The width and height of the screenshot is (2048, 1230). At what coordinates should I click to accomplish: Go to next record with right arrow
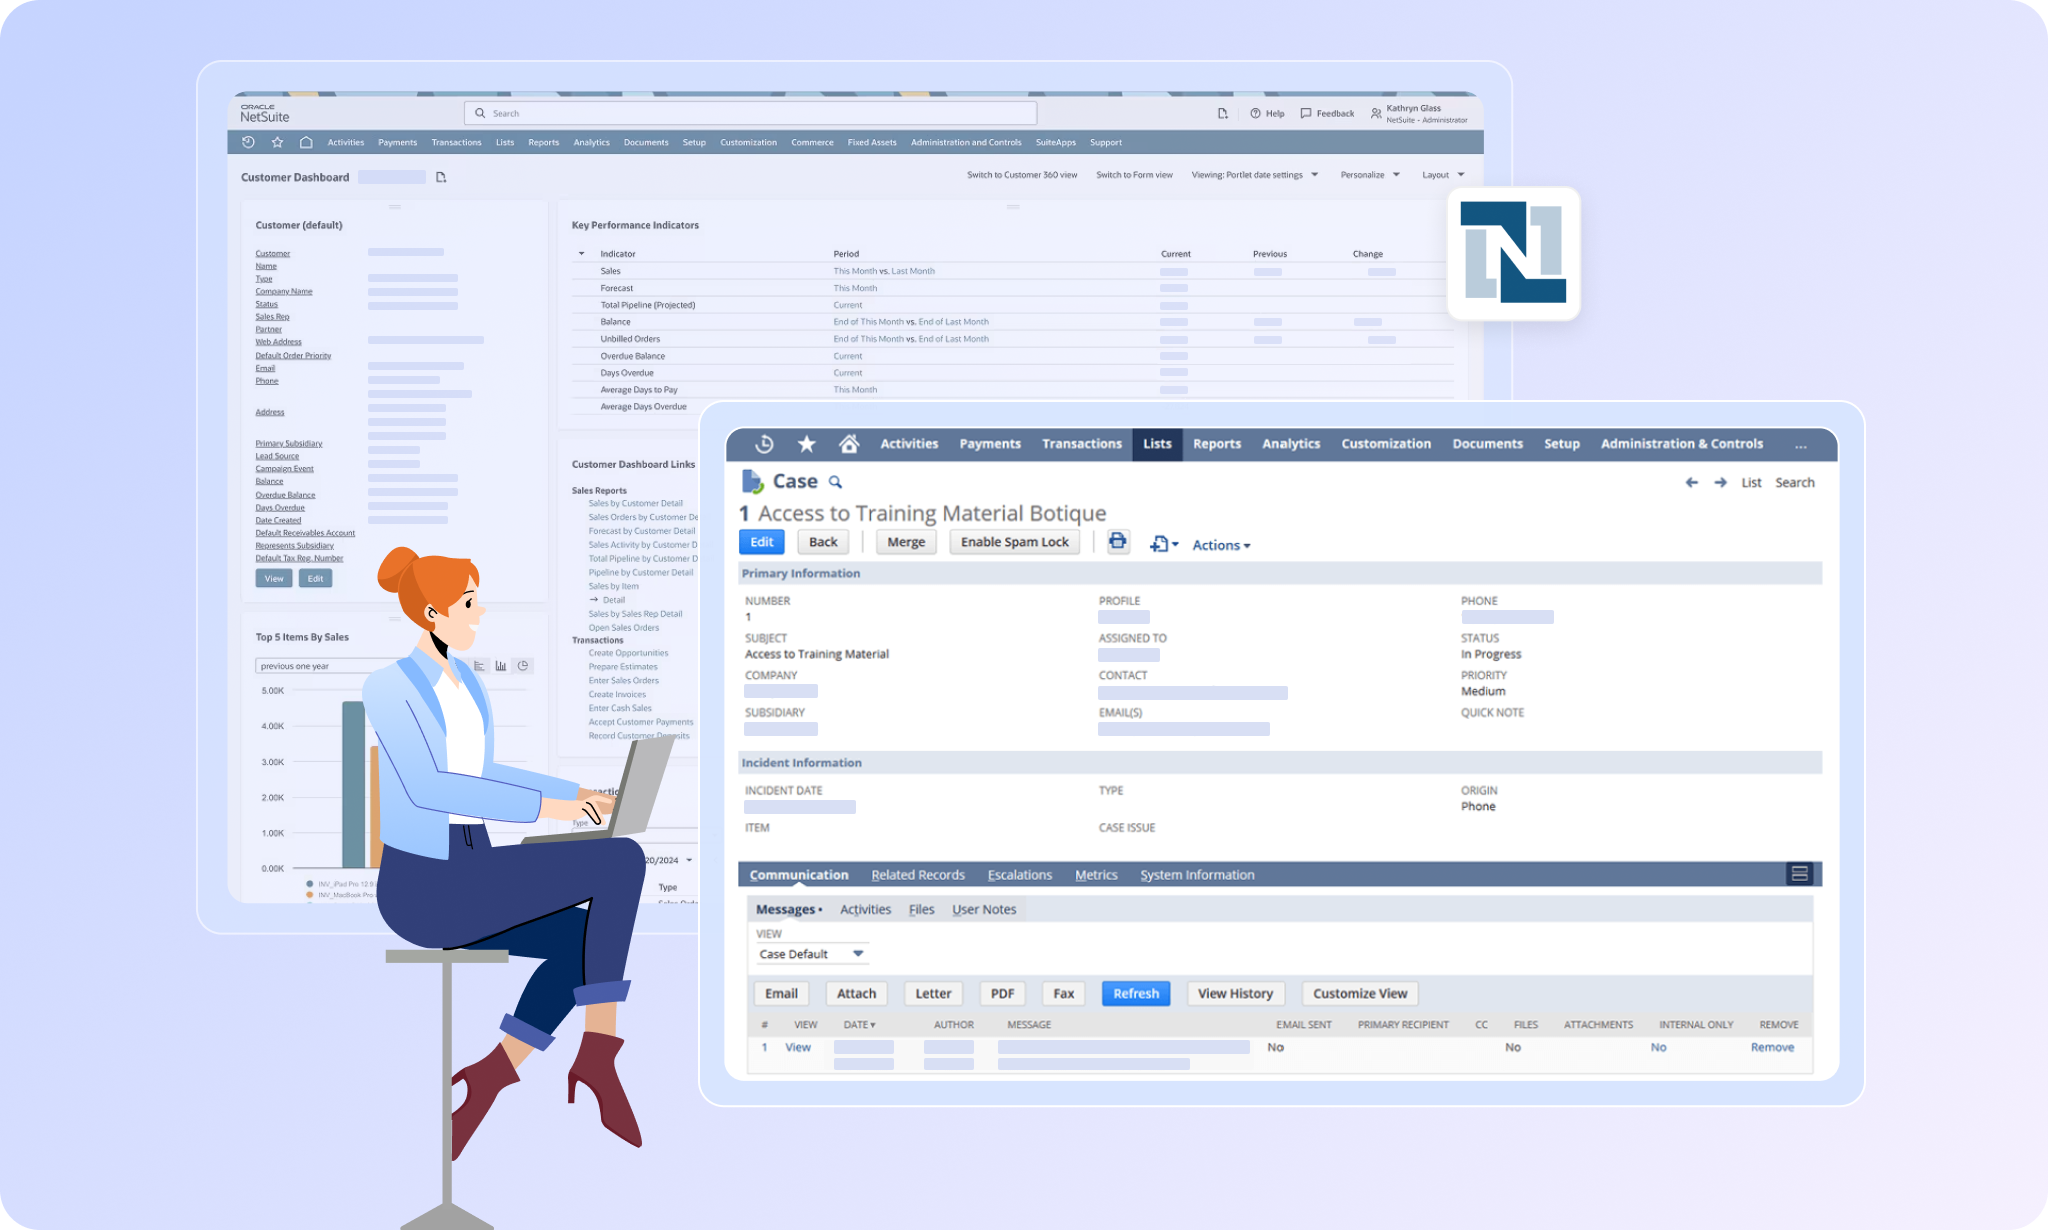1720,482
